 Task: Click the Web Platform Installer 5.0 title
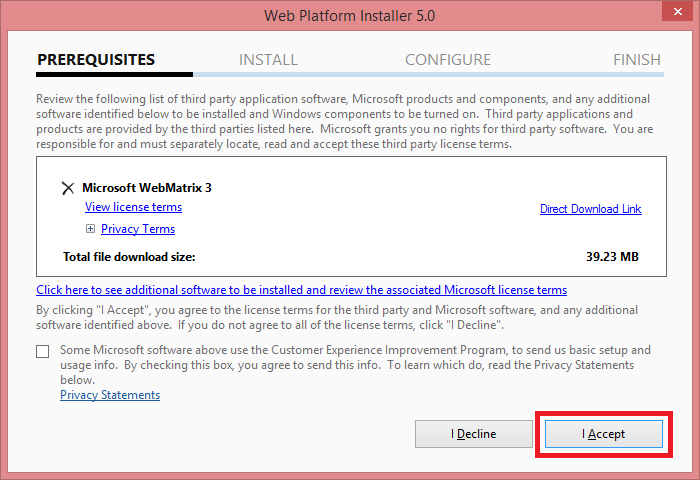tap(350, 16)
